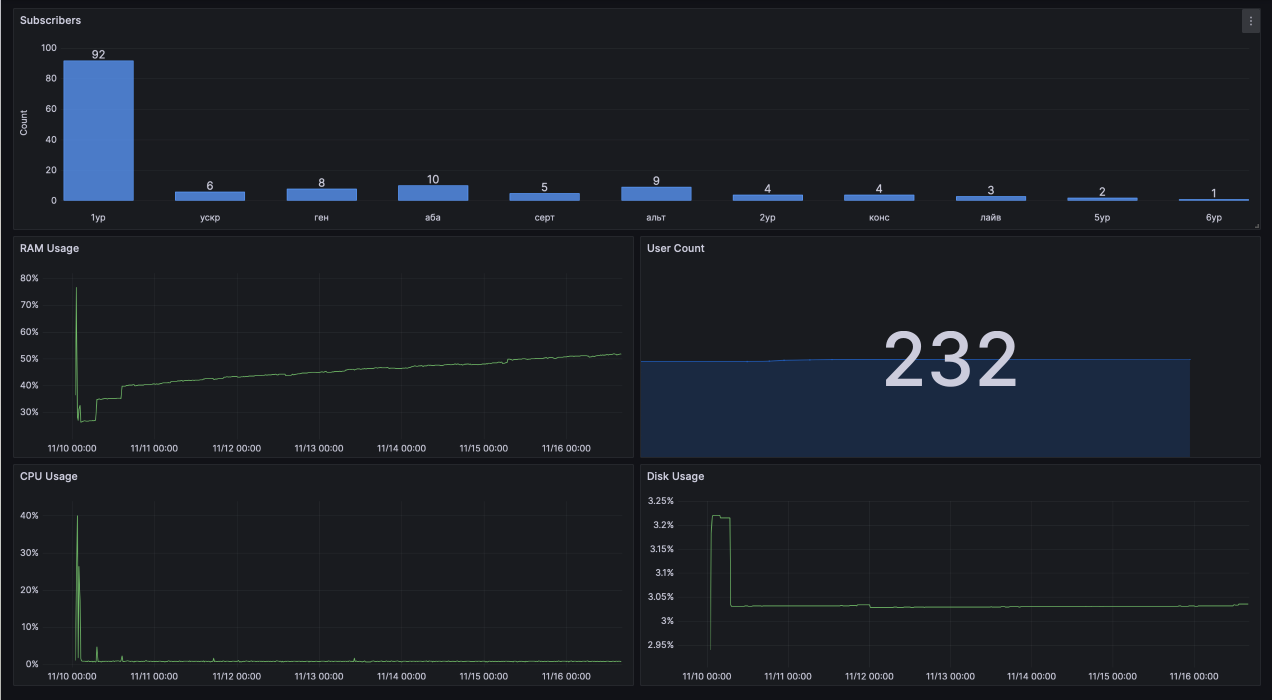
Task: Open the Subscribers panel three-dot menu
Action: coord(1250,21)
